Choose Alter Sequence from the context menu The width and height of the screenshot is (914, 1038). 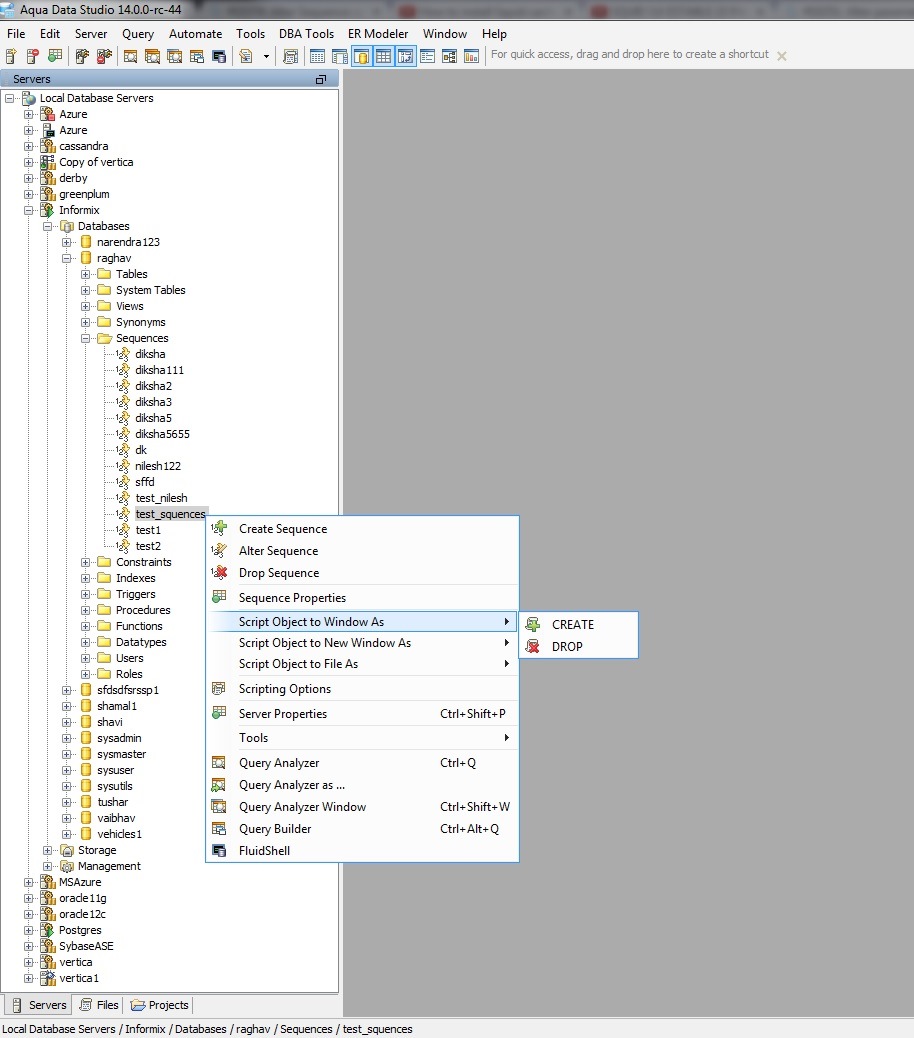(362, 551)
